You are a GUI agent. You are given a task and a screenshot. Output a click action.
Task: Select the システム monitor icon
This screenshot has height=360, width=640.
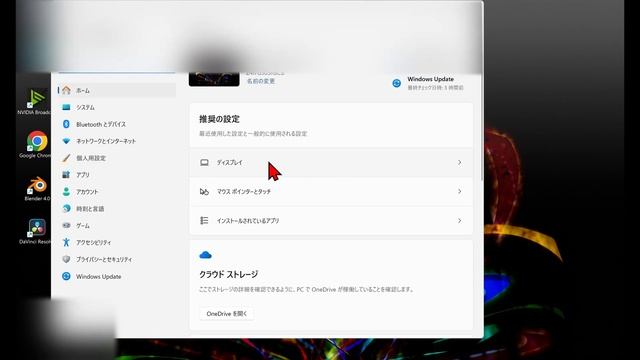pos(66,107)
